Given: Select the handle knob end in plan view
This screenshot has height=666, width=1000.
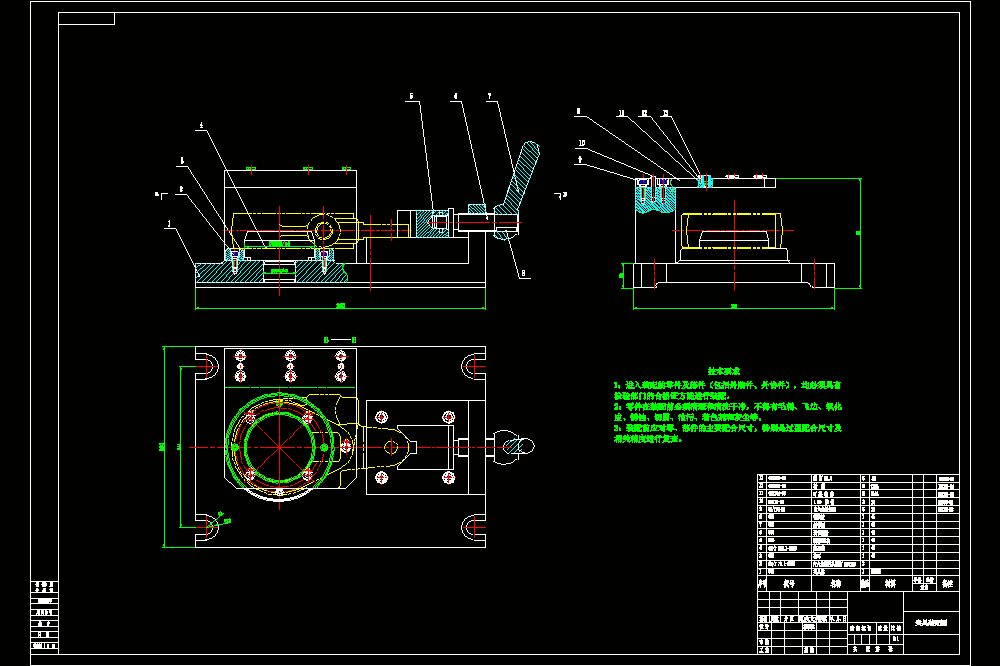Looking at the screenshot, I should tap(518, 446).
